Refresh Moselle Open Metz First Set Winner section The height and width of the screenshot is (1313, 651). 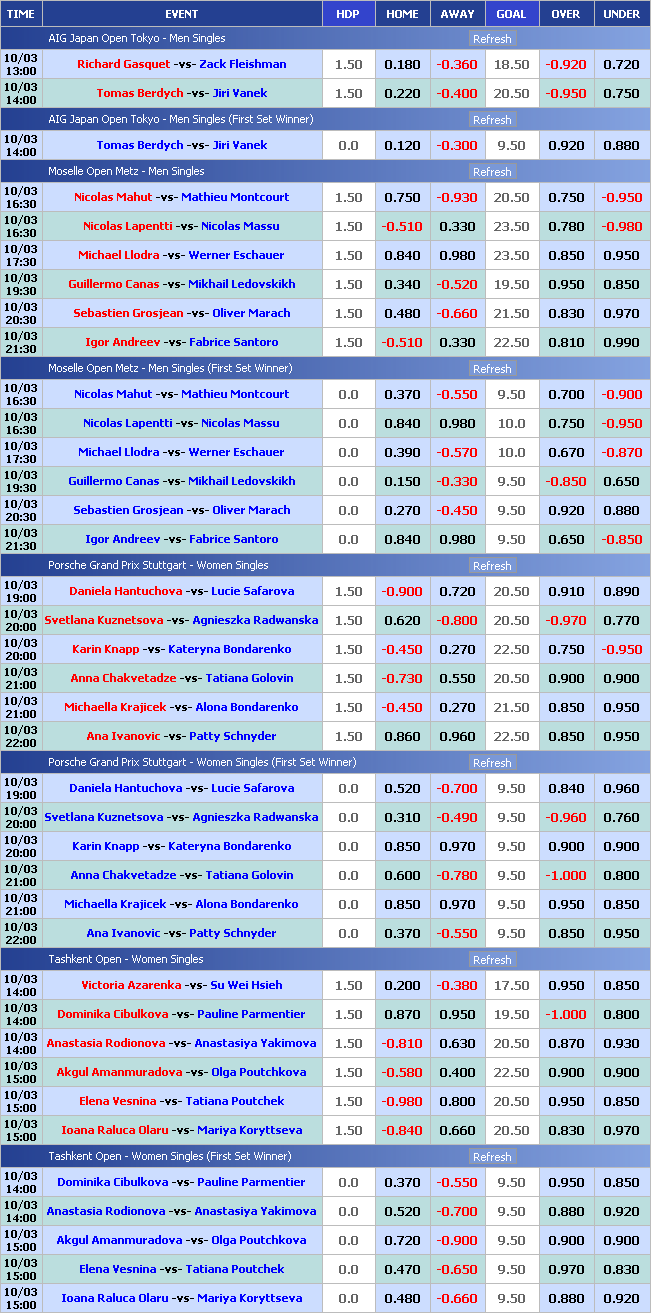click(x=491, y=369)
